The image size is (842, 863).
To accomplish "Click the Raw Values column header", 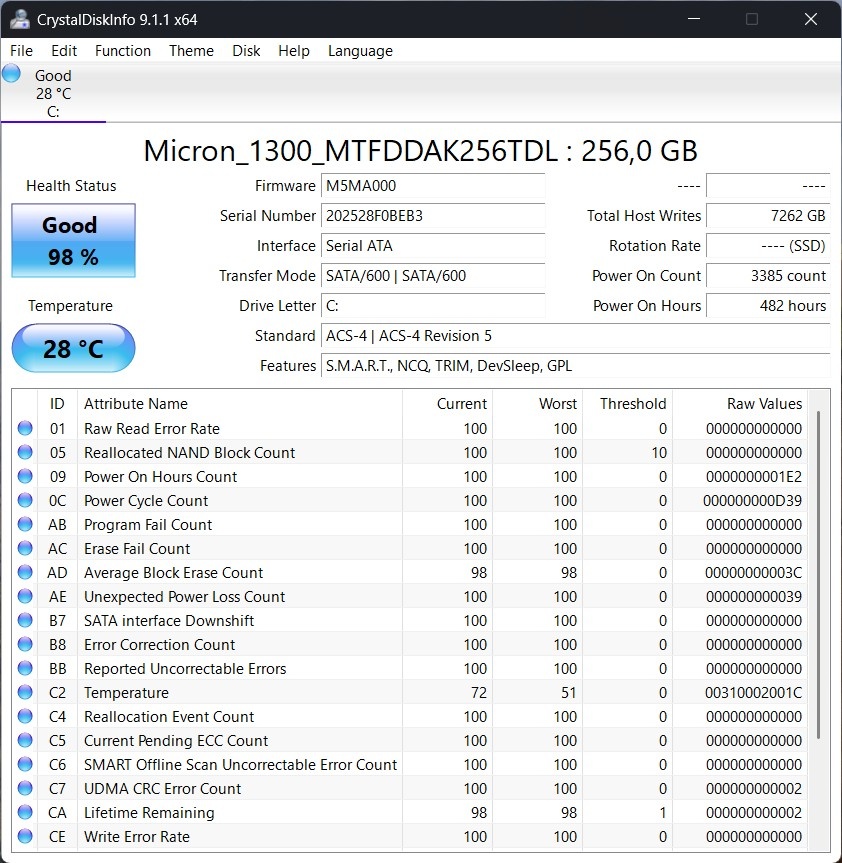I will point(764,404).
